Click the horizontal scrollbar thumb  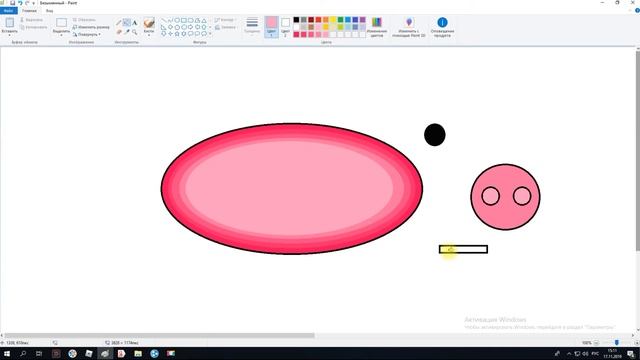tap(159, 336)
